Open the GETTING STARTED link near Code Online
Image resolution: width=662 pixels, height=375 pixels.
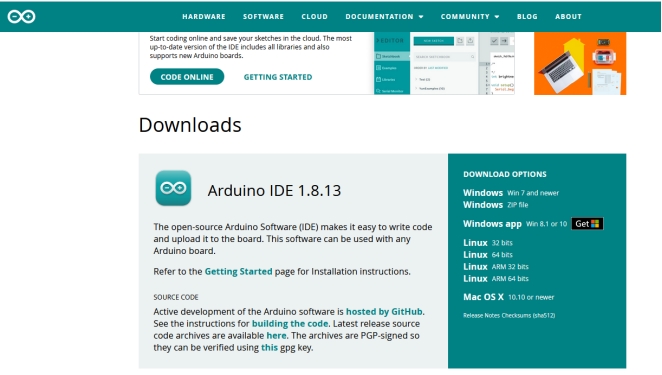[278, 77]
